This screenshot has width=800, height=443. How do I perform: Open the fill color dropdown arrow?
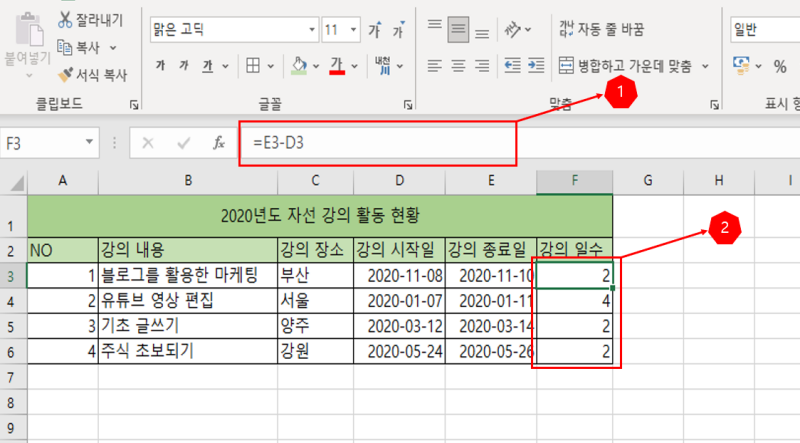316,66
